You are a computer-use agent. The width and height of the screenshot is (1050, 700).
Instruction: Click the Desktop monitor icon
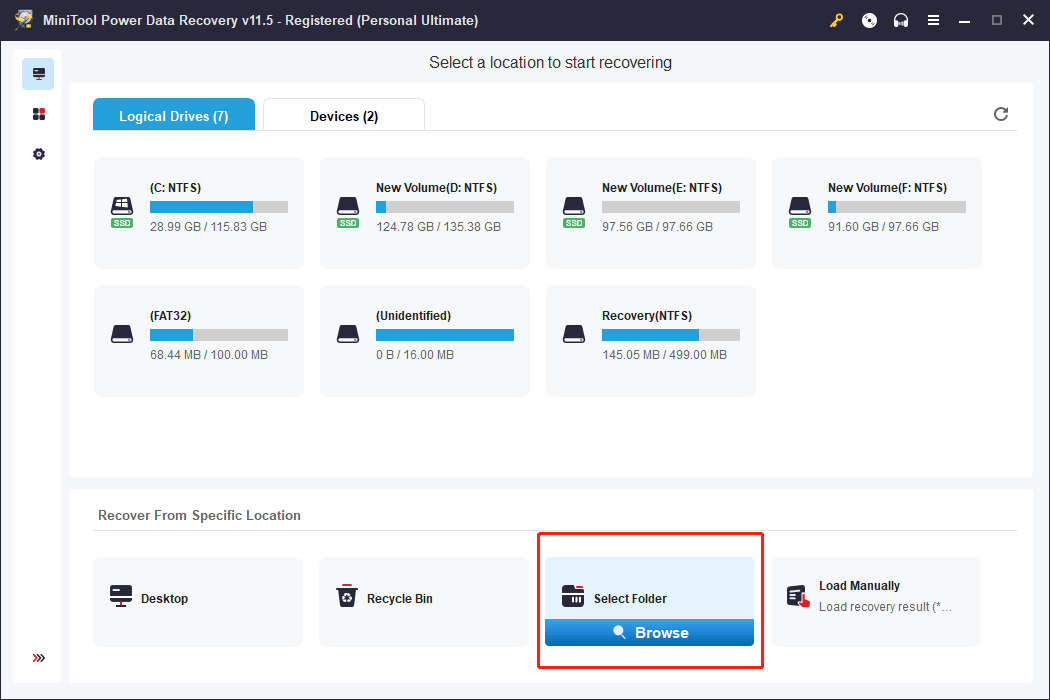[x=121, y=596]
